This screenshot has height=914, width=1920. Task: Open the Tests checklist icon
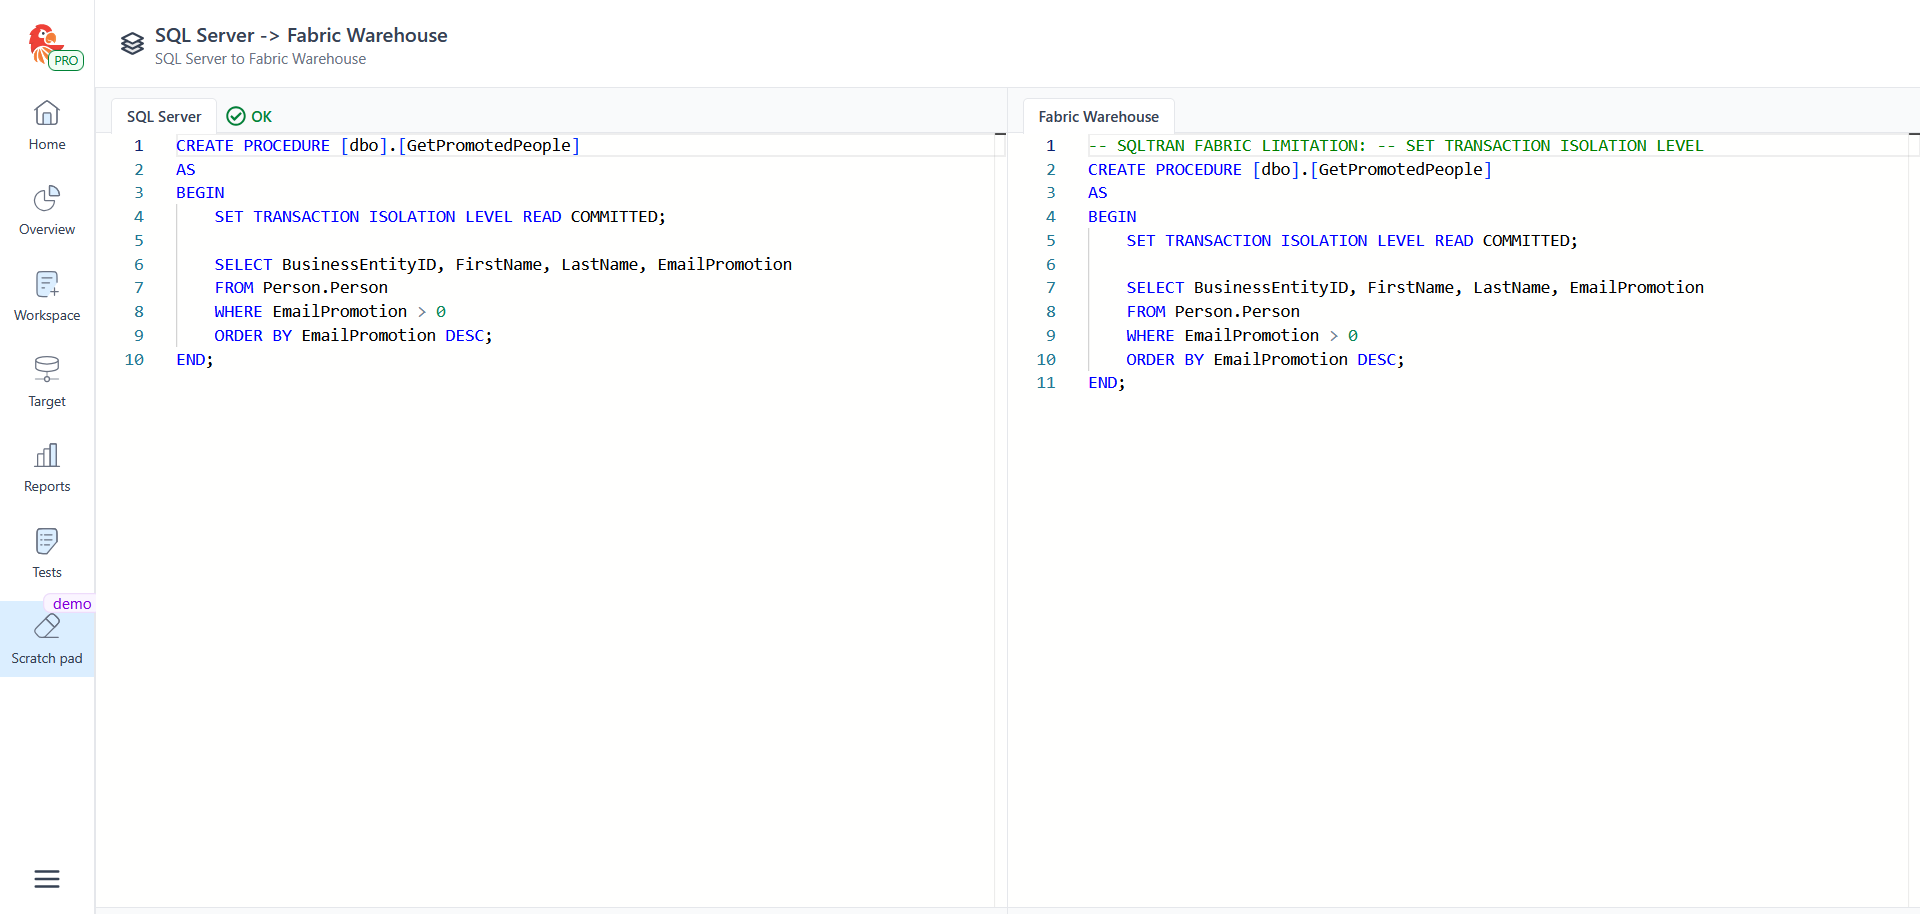pyautogui.click(x=47, y=542)
